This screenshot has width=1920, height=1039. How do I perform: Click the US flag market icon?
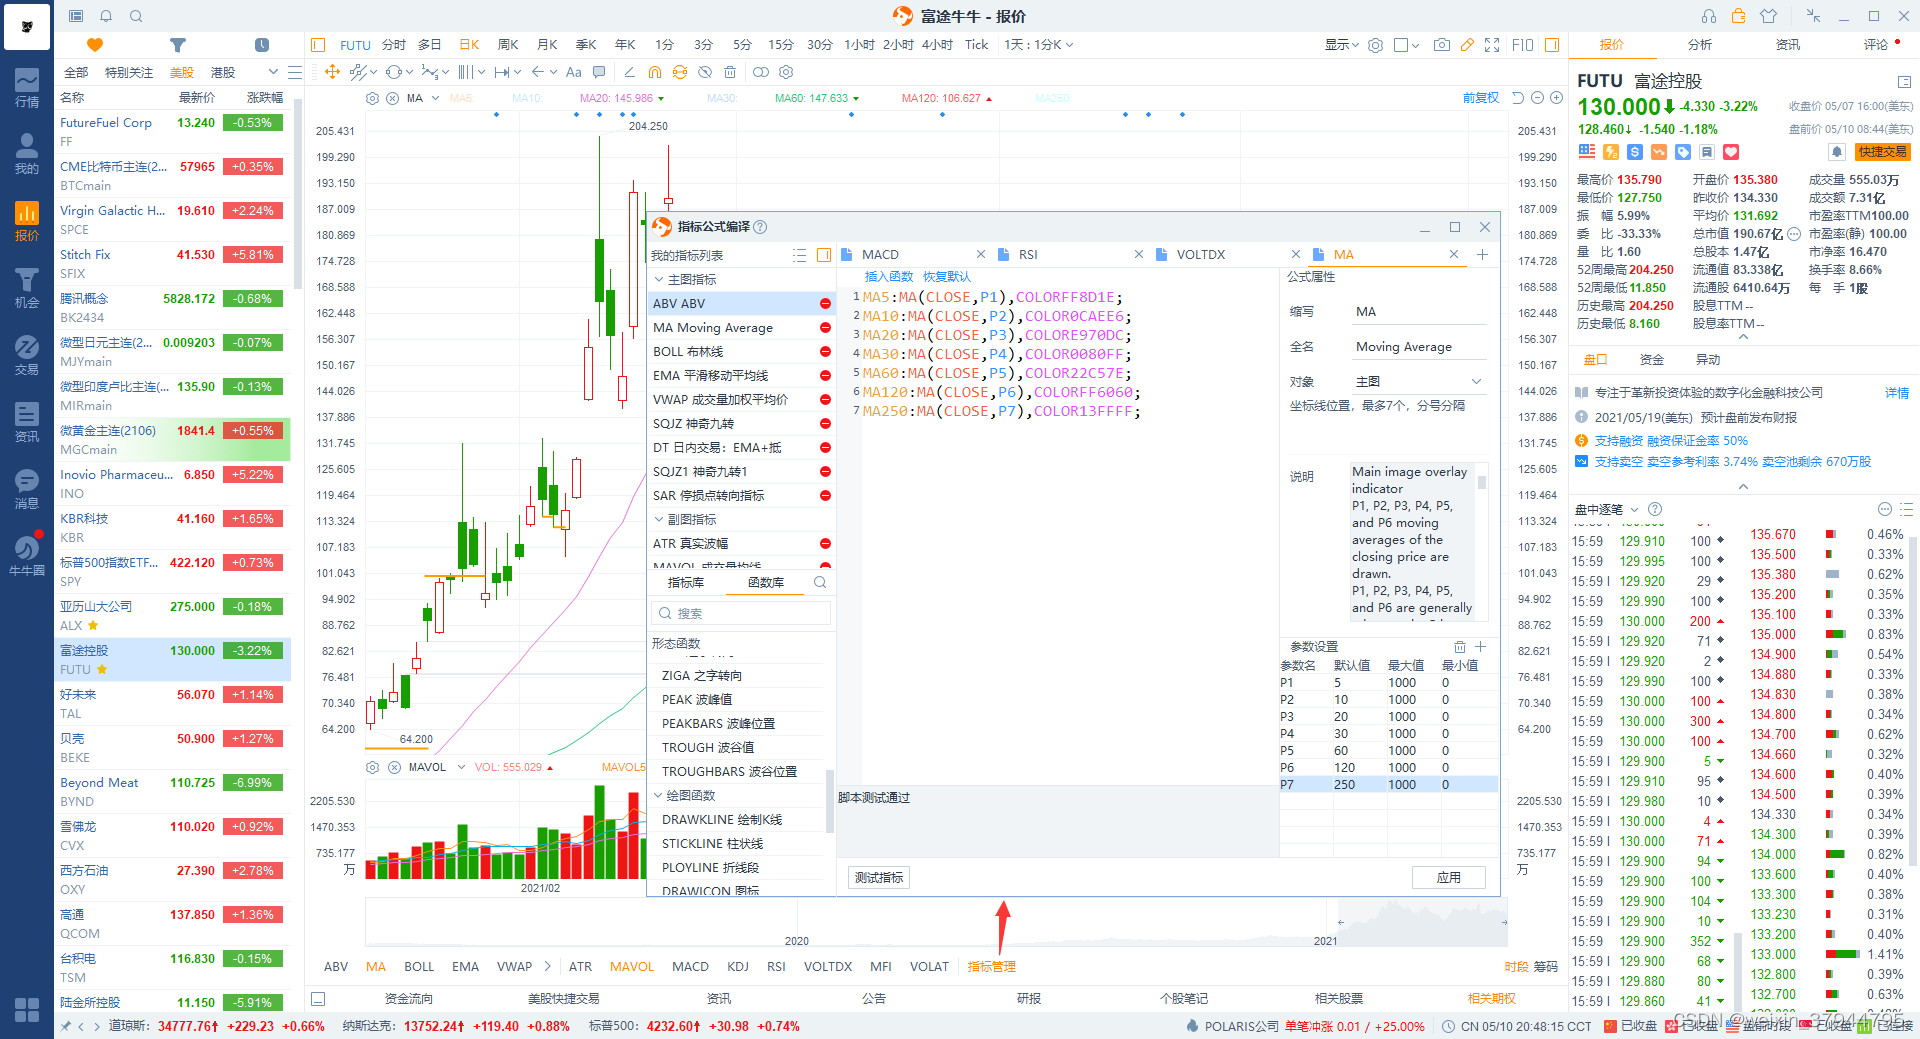(x=1587, y=152)
